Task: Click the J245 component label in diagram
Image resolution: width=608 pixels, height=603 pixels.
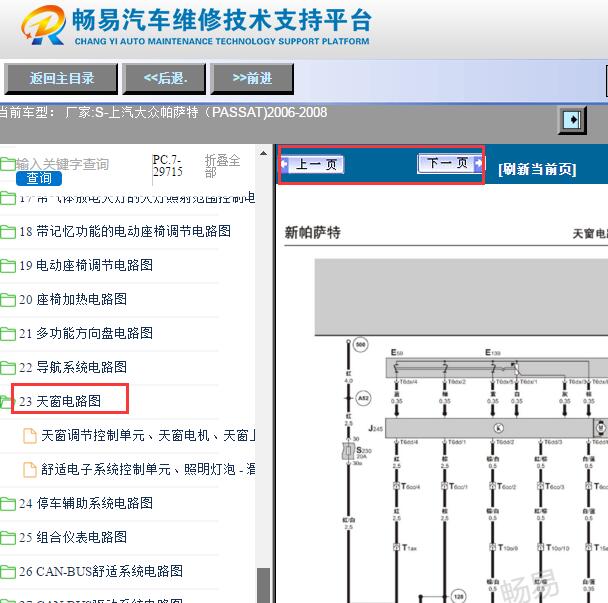Action: tap(375, 428)
